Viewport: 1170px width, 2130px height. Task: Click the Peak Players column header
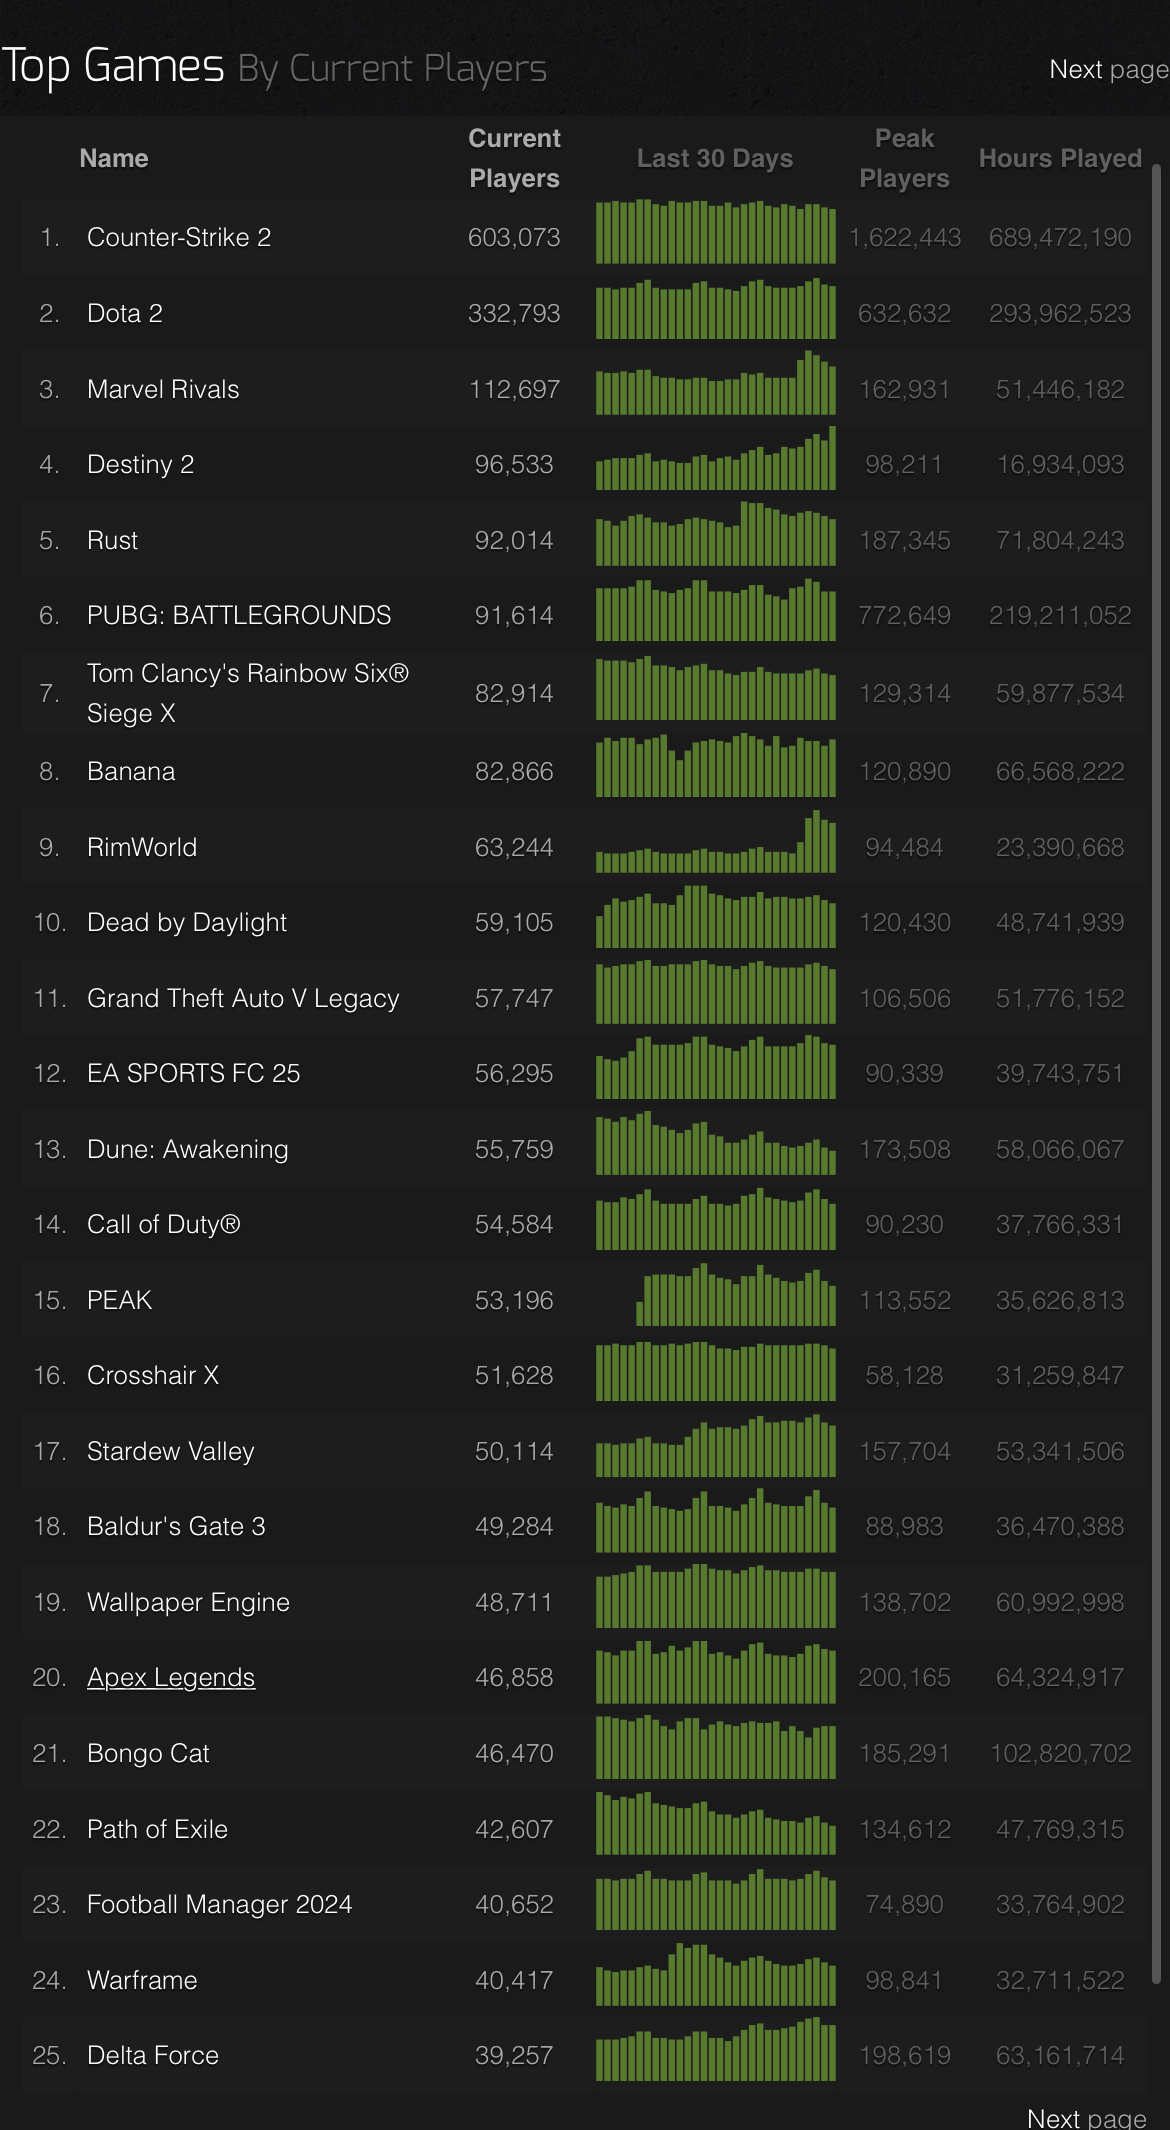[x=904, y=158]
